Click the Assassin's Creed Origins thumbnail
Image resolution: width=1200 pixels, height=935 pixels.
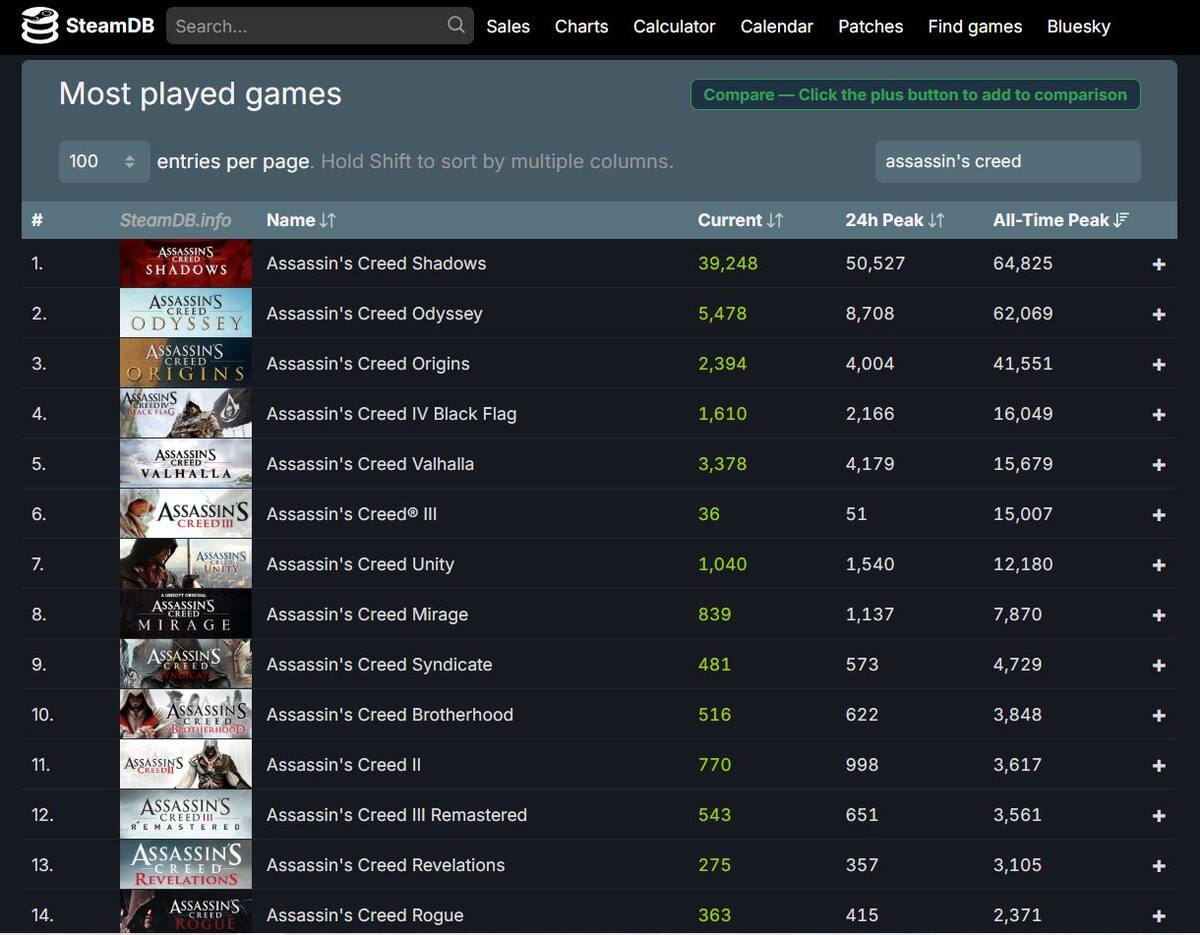point(186,363)
